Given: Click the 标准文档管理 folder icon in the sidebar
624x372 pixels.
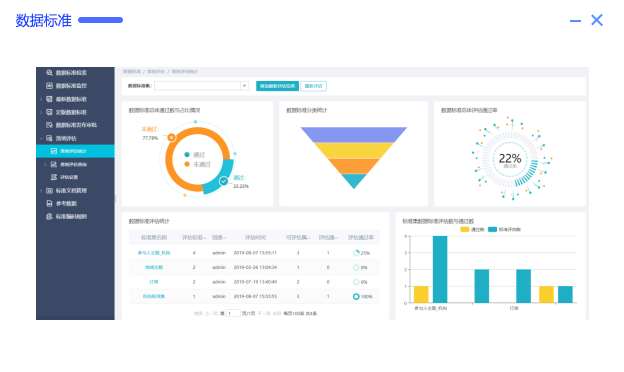Looking at the screenshot, I should [x=49, y=191].
